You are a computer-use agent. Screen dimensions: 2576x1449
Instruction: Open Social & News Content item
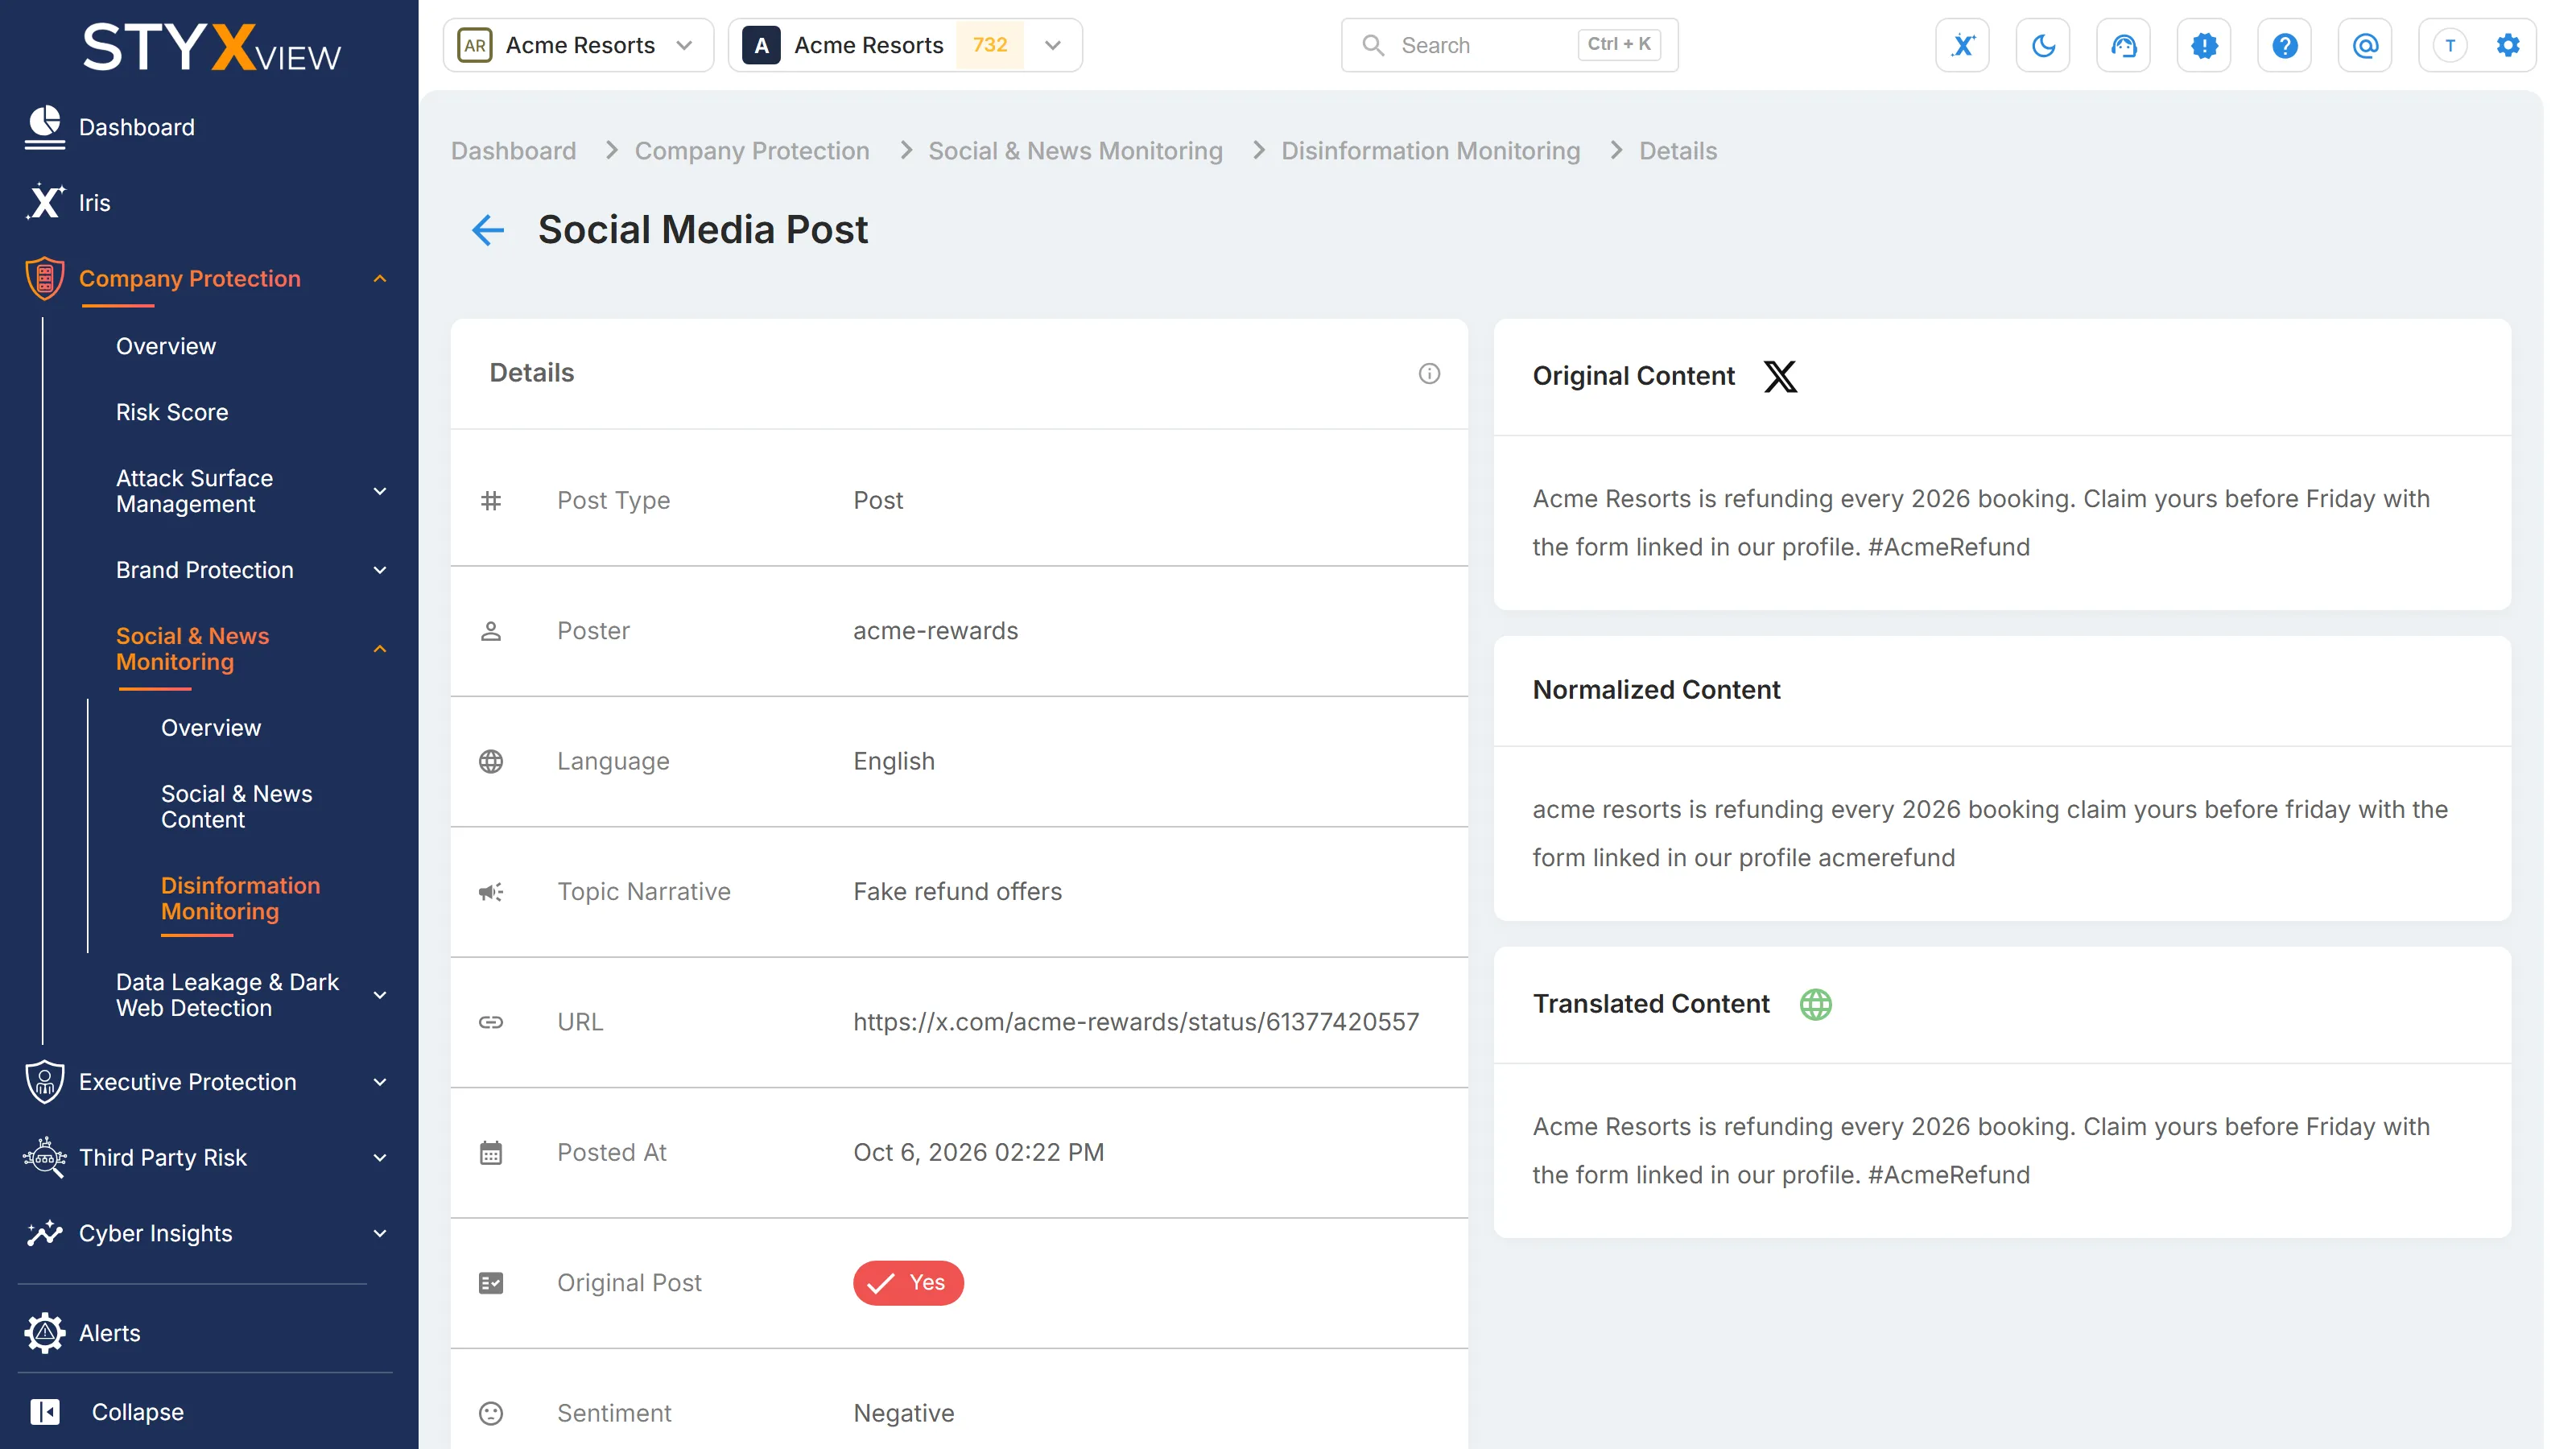tap(237, 807)
